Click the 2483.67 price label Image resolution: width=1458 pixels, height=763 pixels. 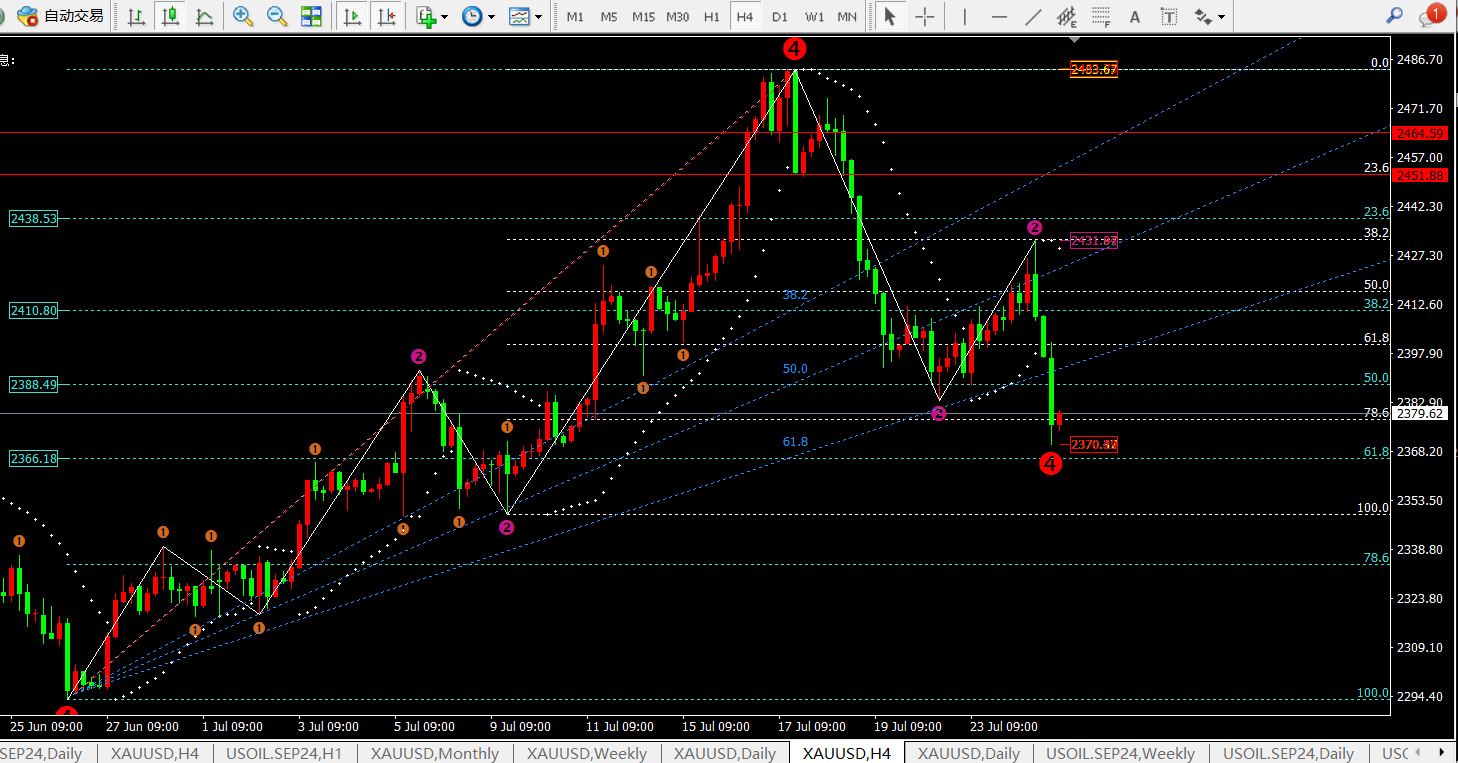[1093, 69]
